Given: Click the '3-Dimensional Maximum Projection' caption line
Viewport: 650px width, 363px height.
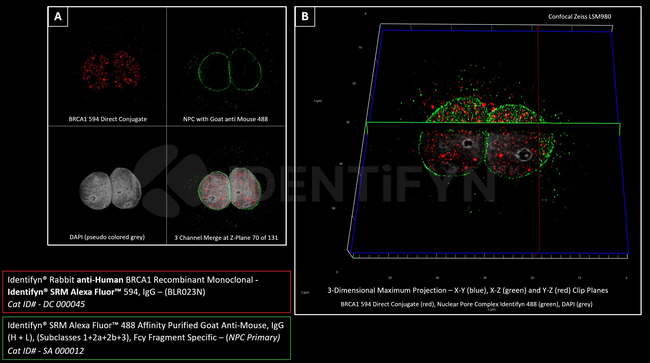Looking at the screenshot, I should (x=468, y=290).
